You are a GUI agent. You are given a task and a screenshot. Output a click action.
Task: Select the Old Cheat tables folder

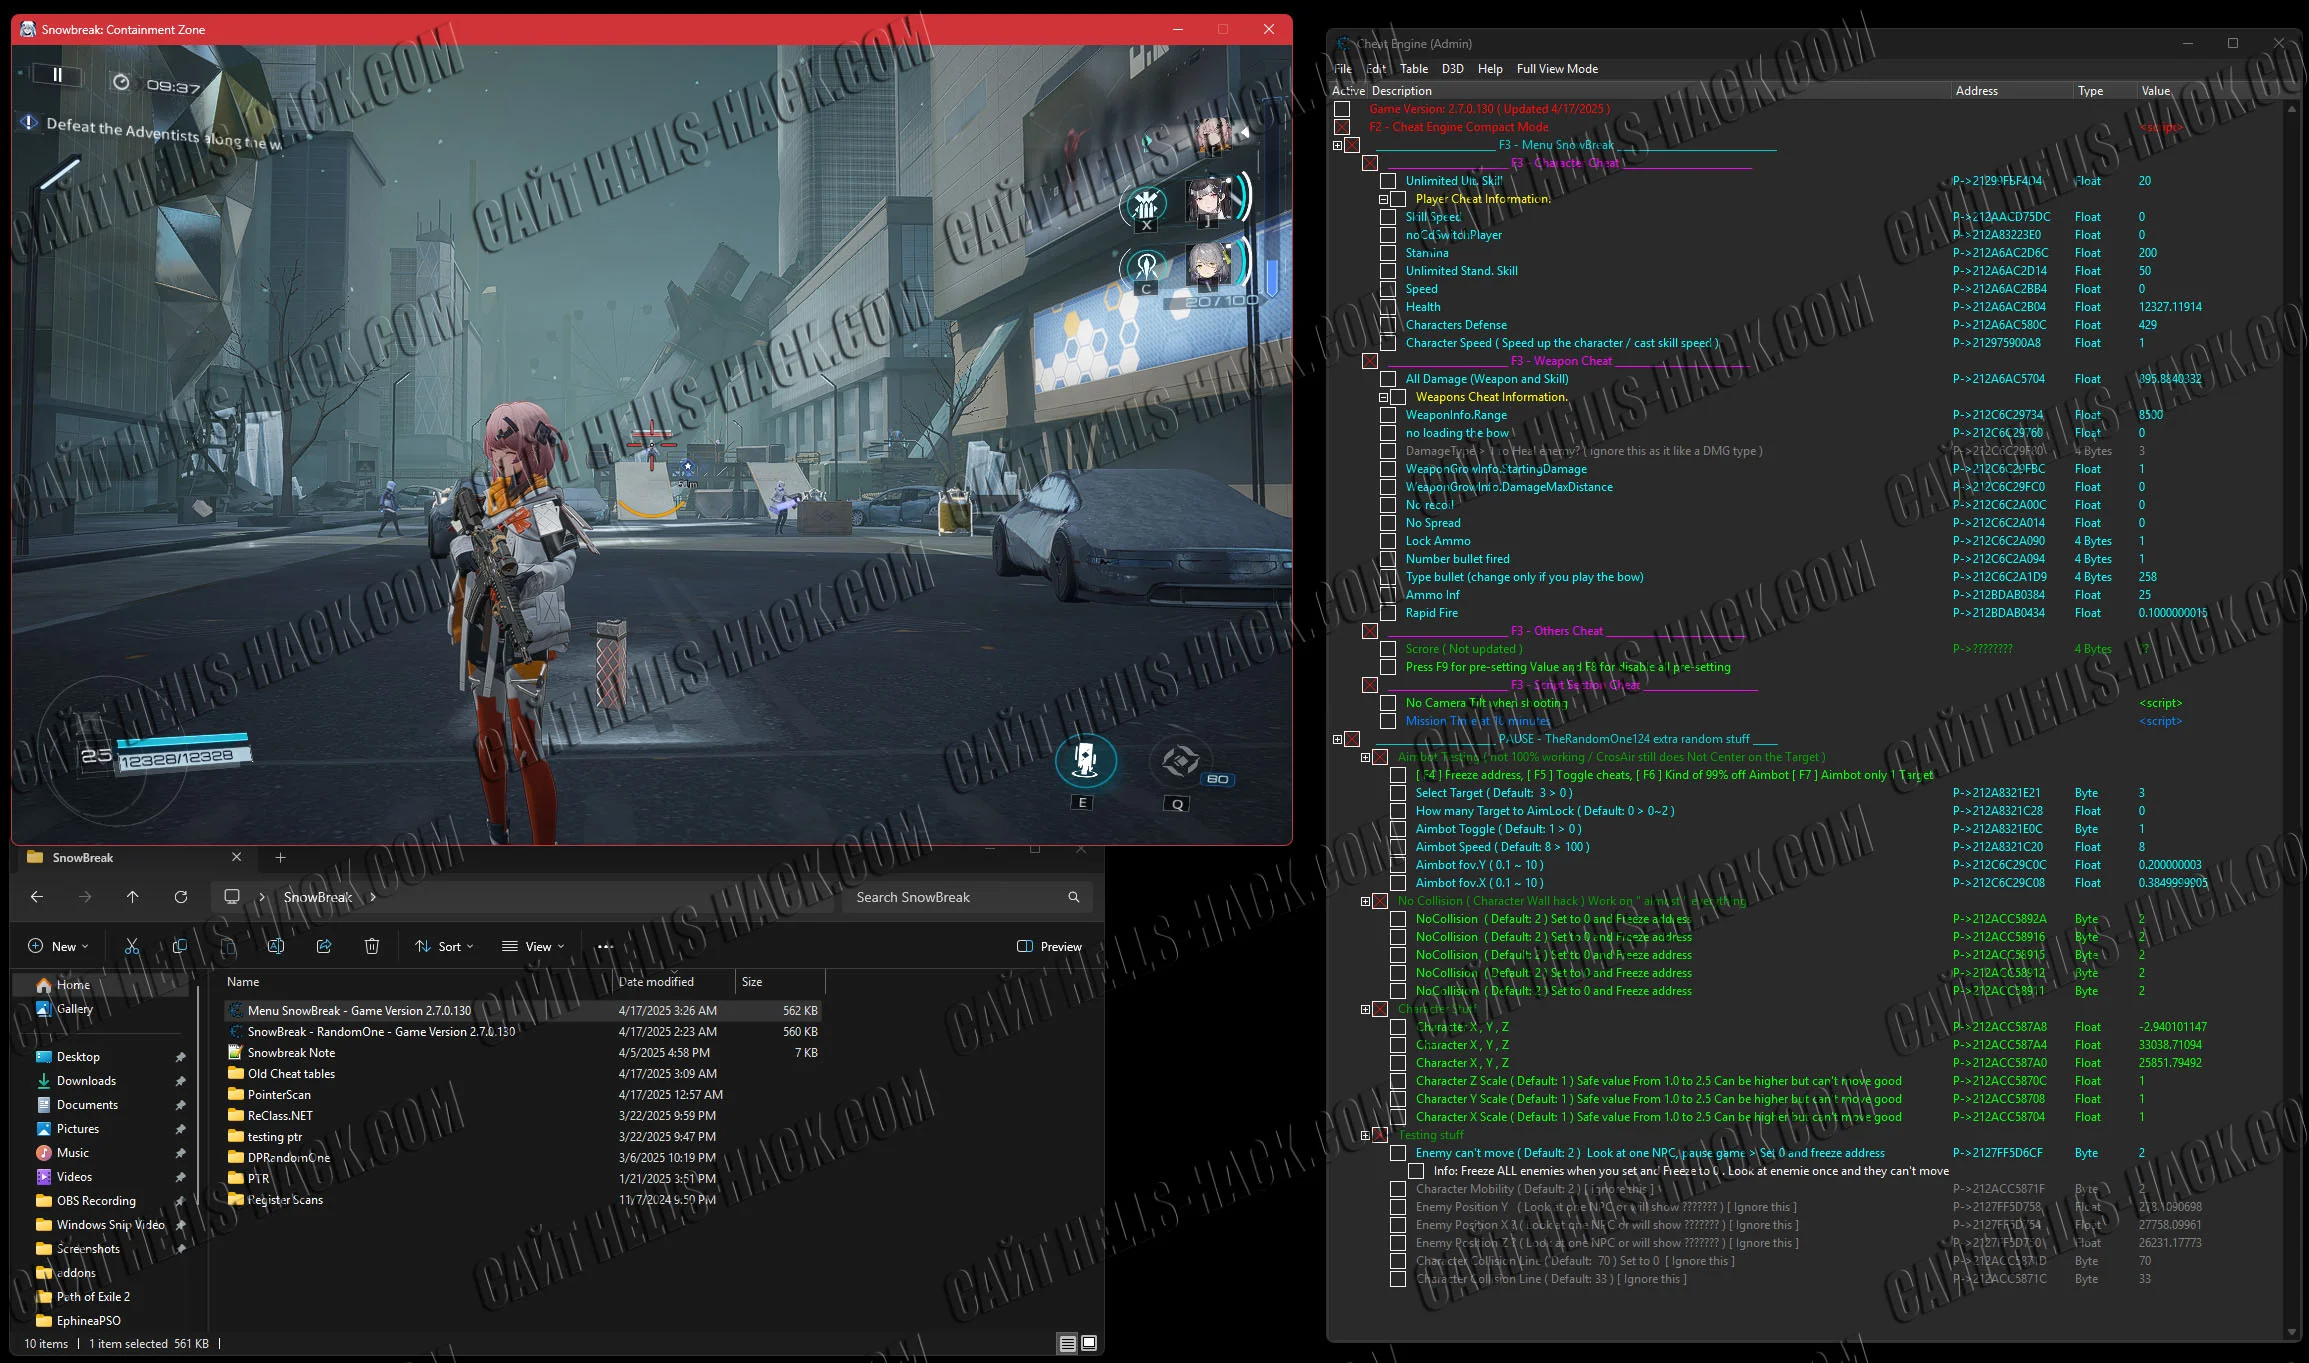[x=291, y=1074]
